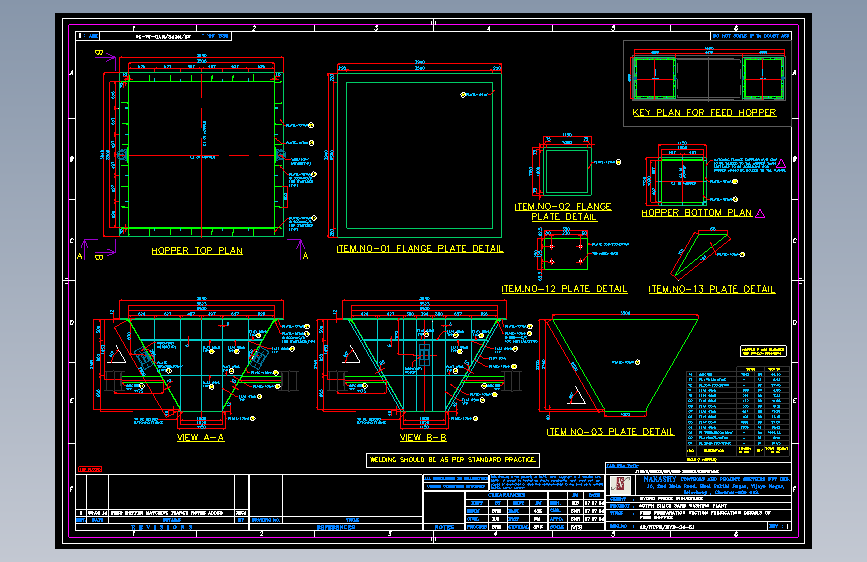Screen dimensions: 867x562
Task: Click the 'VIEW A-A' section title
Action: coord(200,438)
